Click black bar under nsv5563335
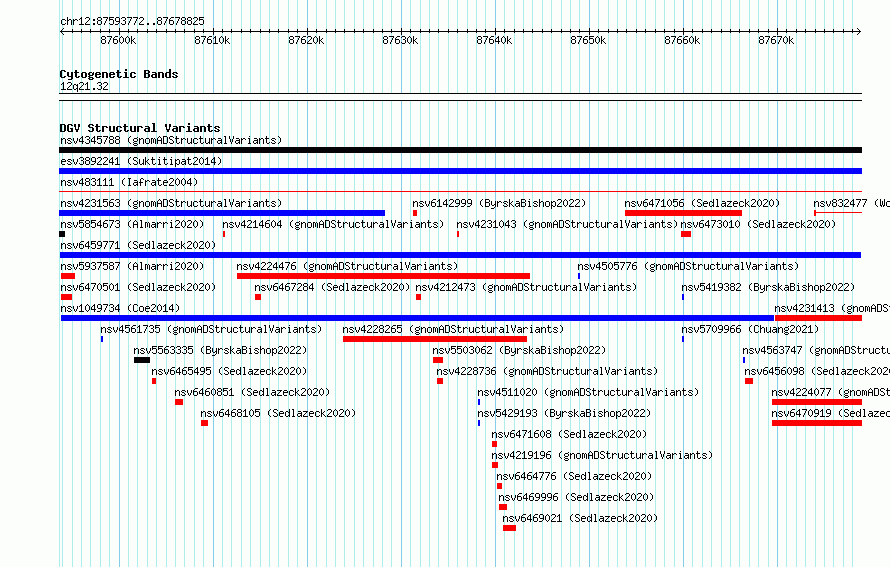 point(142,360)
